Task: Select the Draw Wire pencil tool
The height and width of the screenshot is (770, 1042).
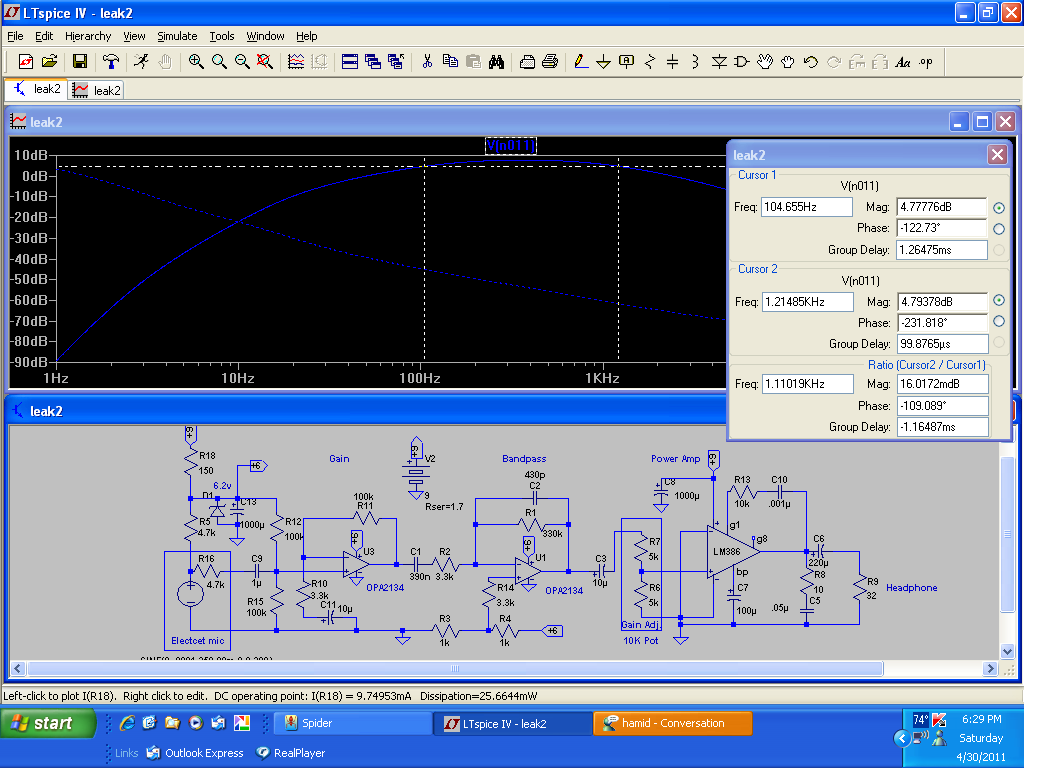Action: (581, 62)
